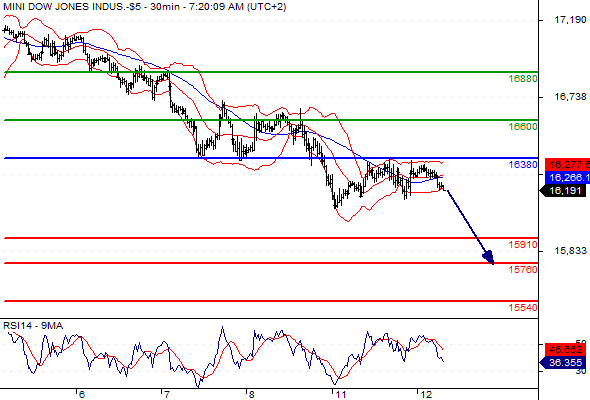Select the 16,738 price axis label

coord(570,97)
